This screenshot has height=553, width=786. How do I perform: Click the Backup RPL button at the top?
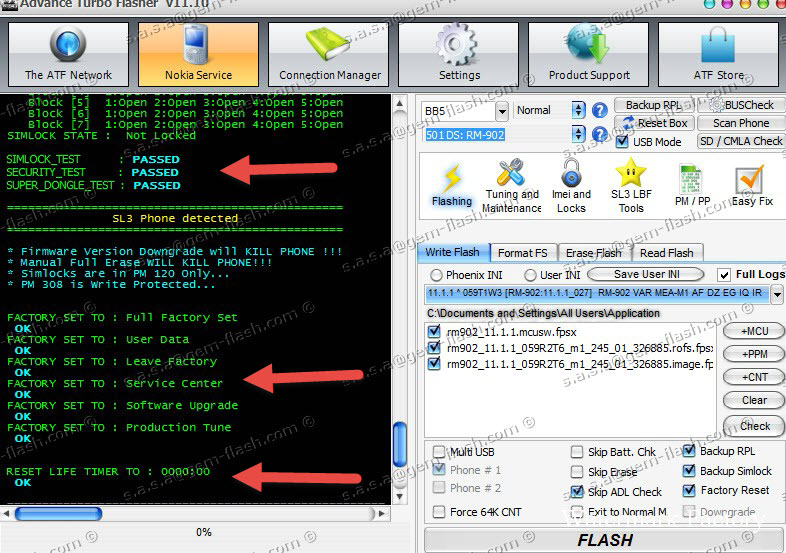pos(654,105)
